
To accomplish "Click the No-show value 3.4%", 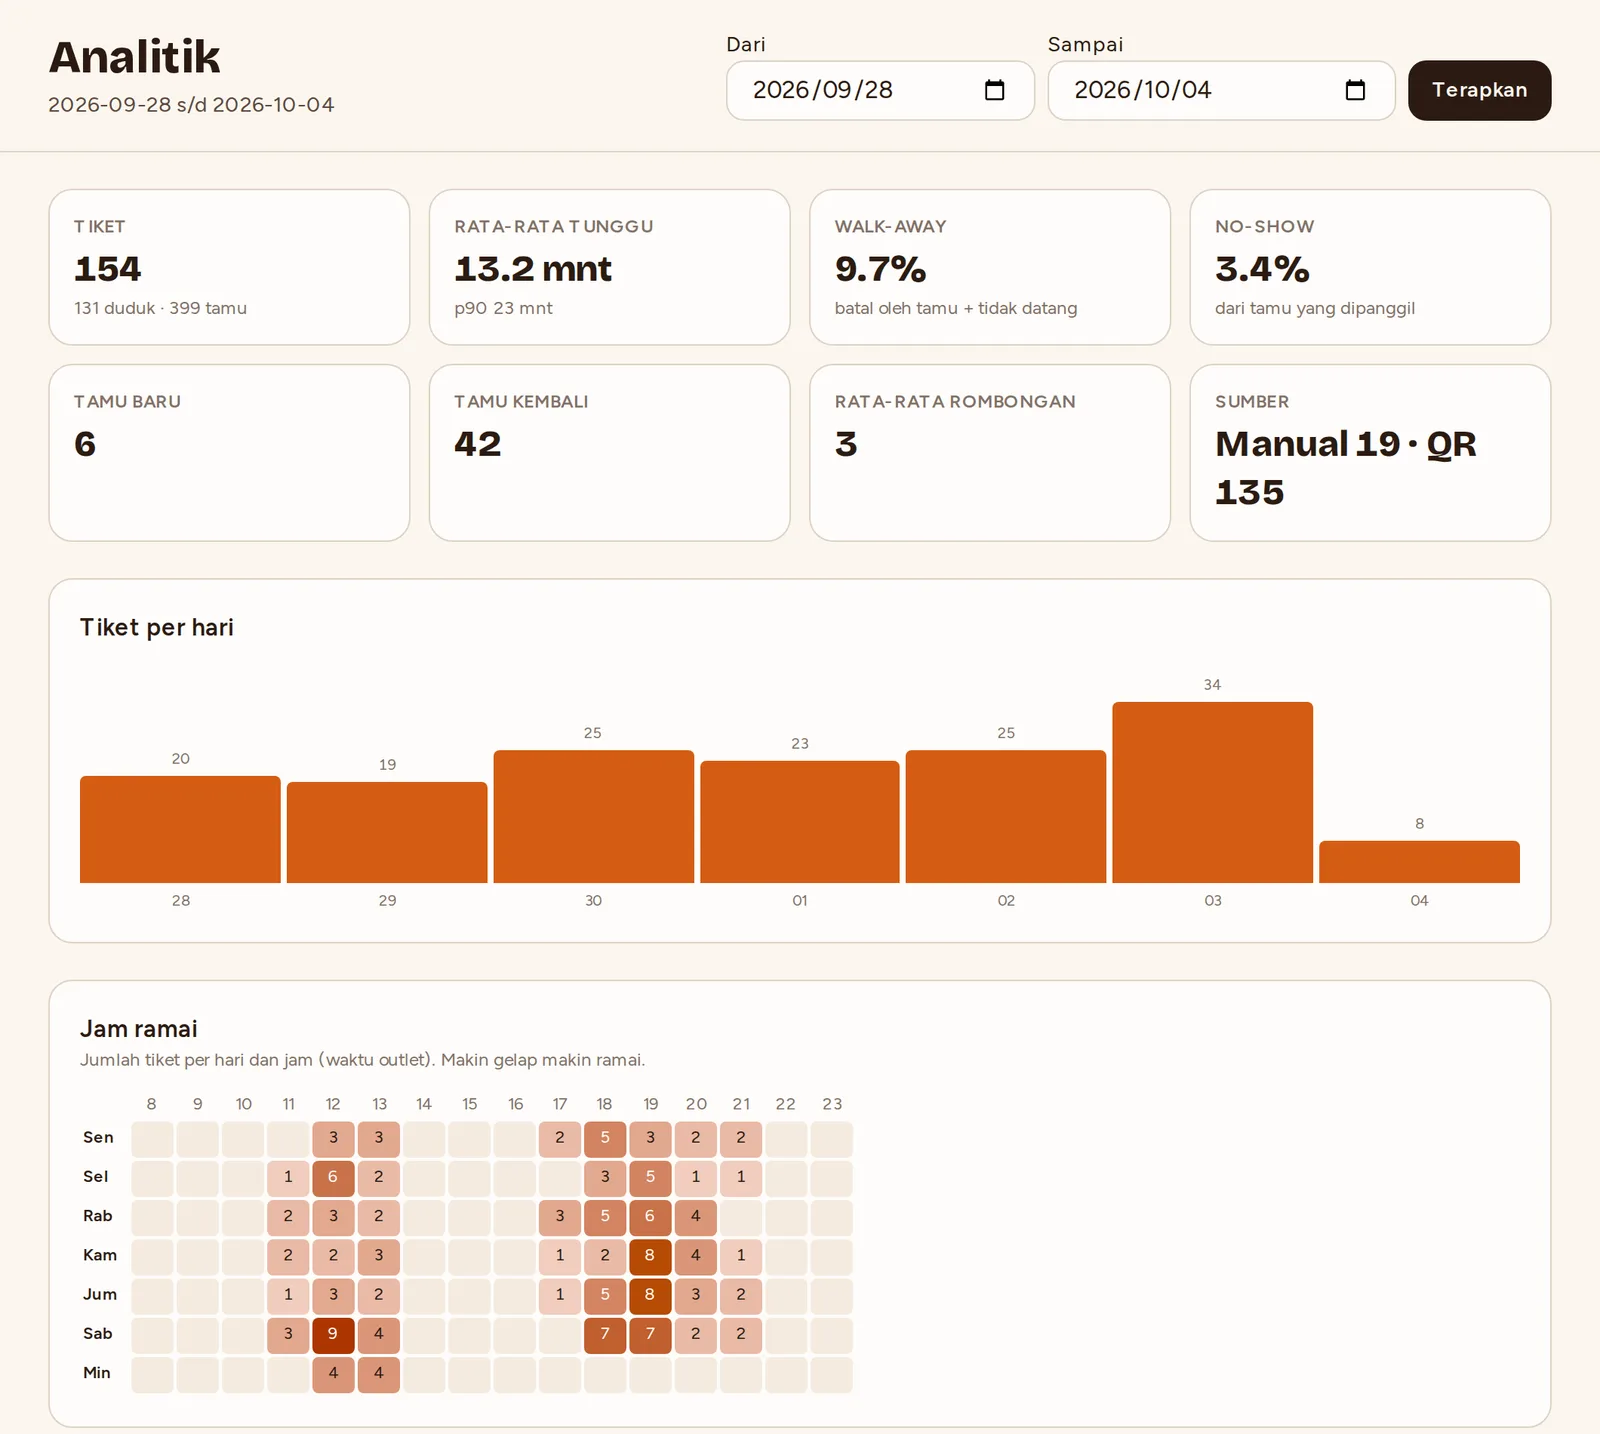I will click(x=1262, y=269).
